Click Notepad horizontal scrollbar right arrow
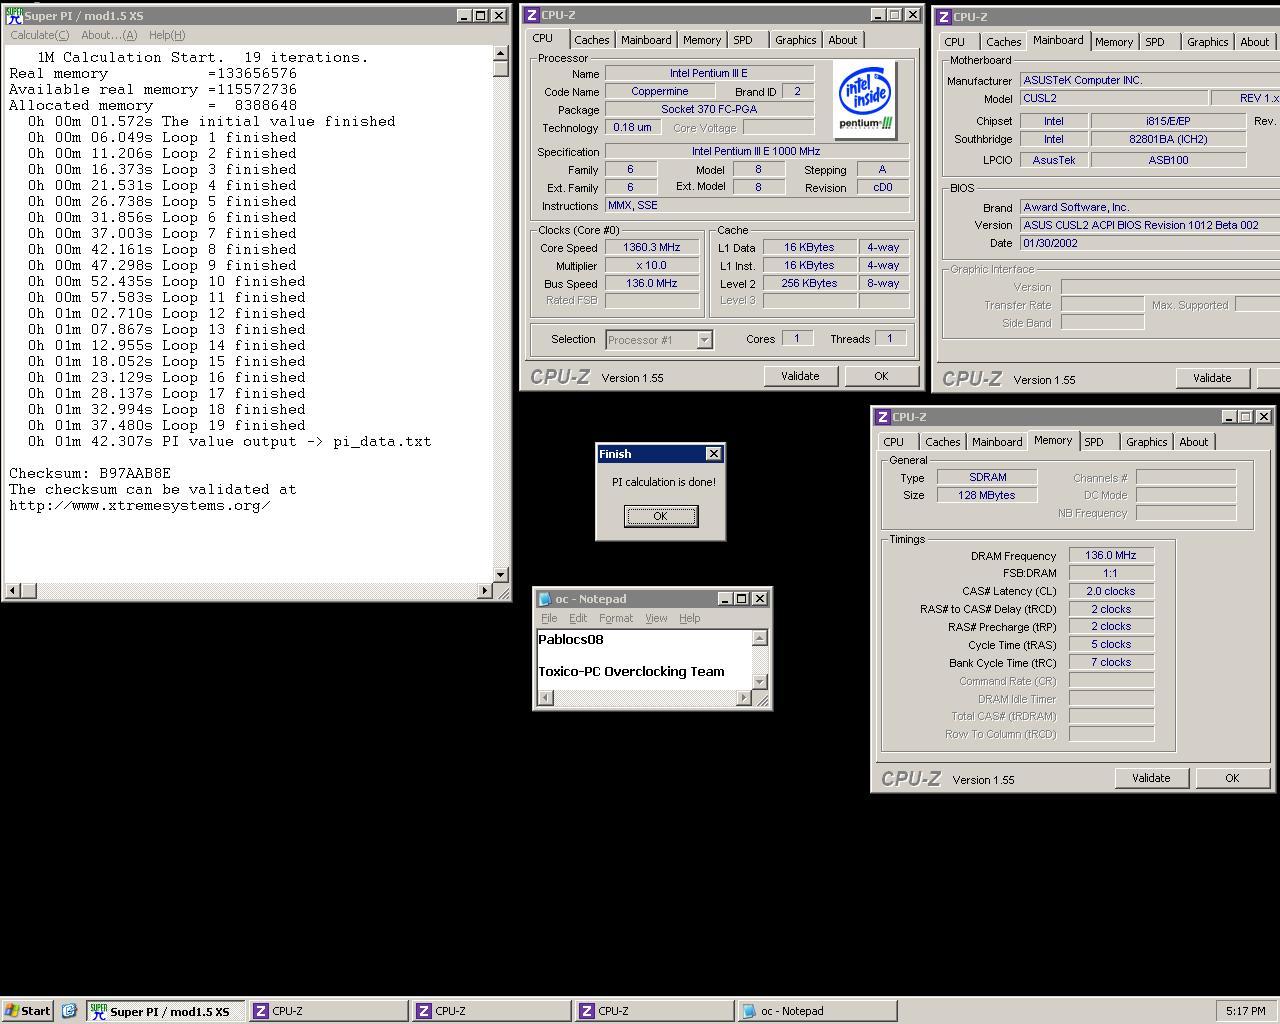The width and height of the screenshot is (1280, 1024). tap(744, 698)
